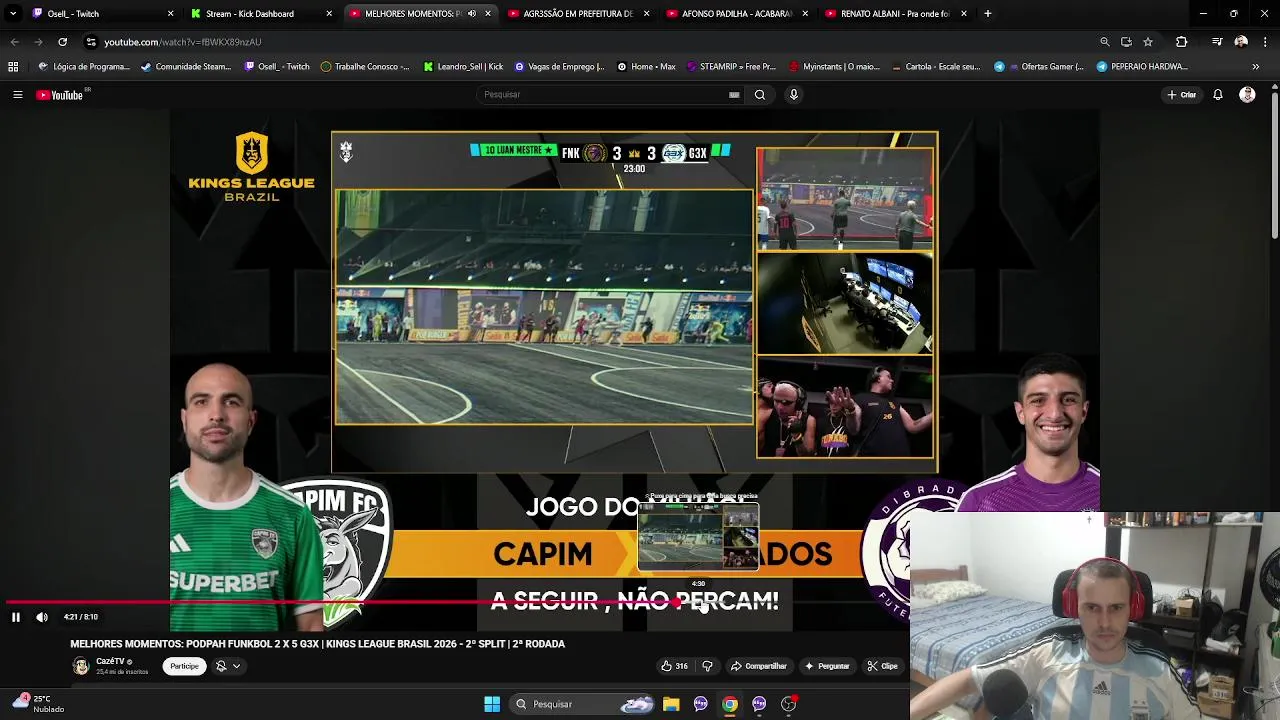This screenshot has width=1280, height=720.
Task: Click the YouTube search magnifier button
Action: pyautogui.click(x=760, y=95)
